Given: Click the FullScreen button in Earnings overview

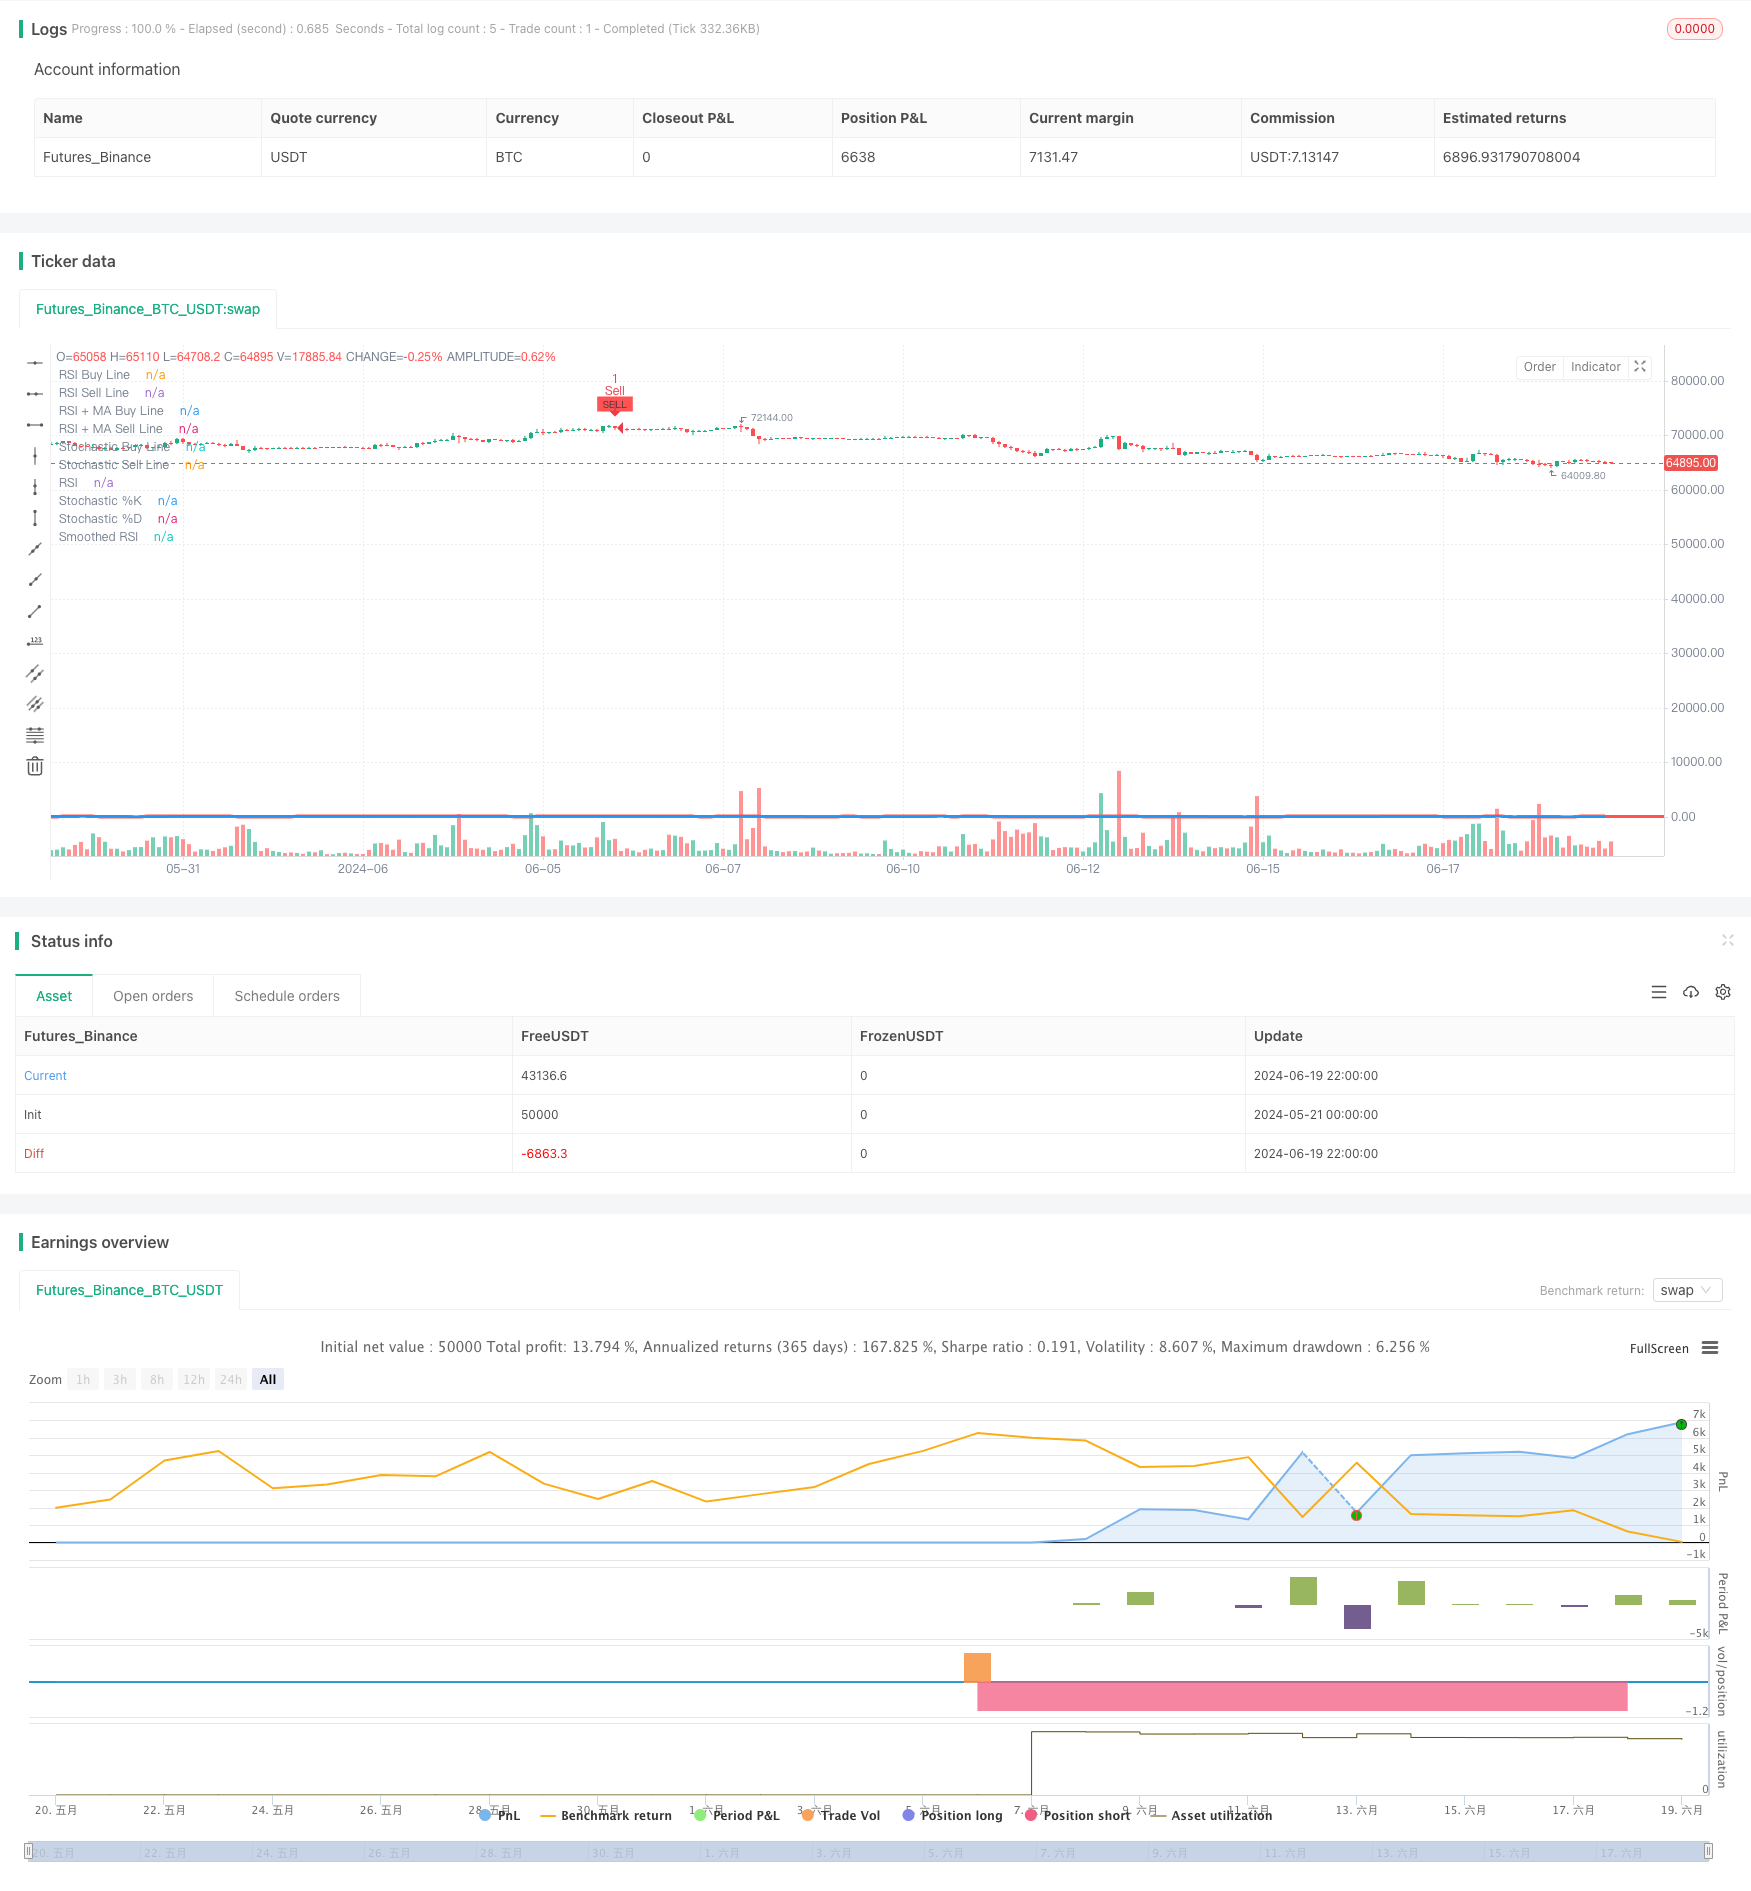Looking at the screenshot, I should [x=1658, y=1348].
